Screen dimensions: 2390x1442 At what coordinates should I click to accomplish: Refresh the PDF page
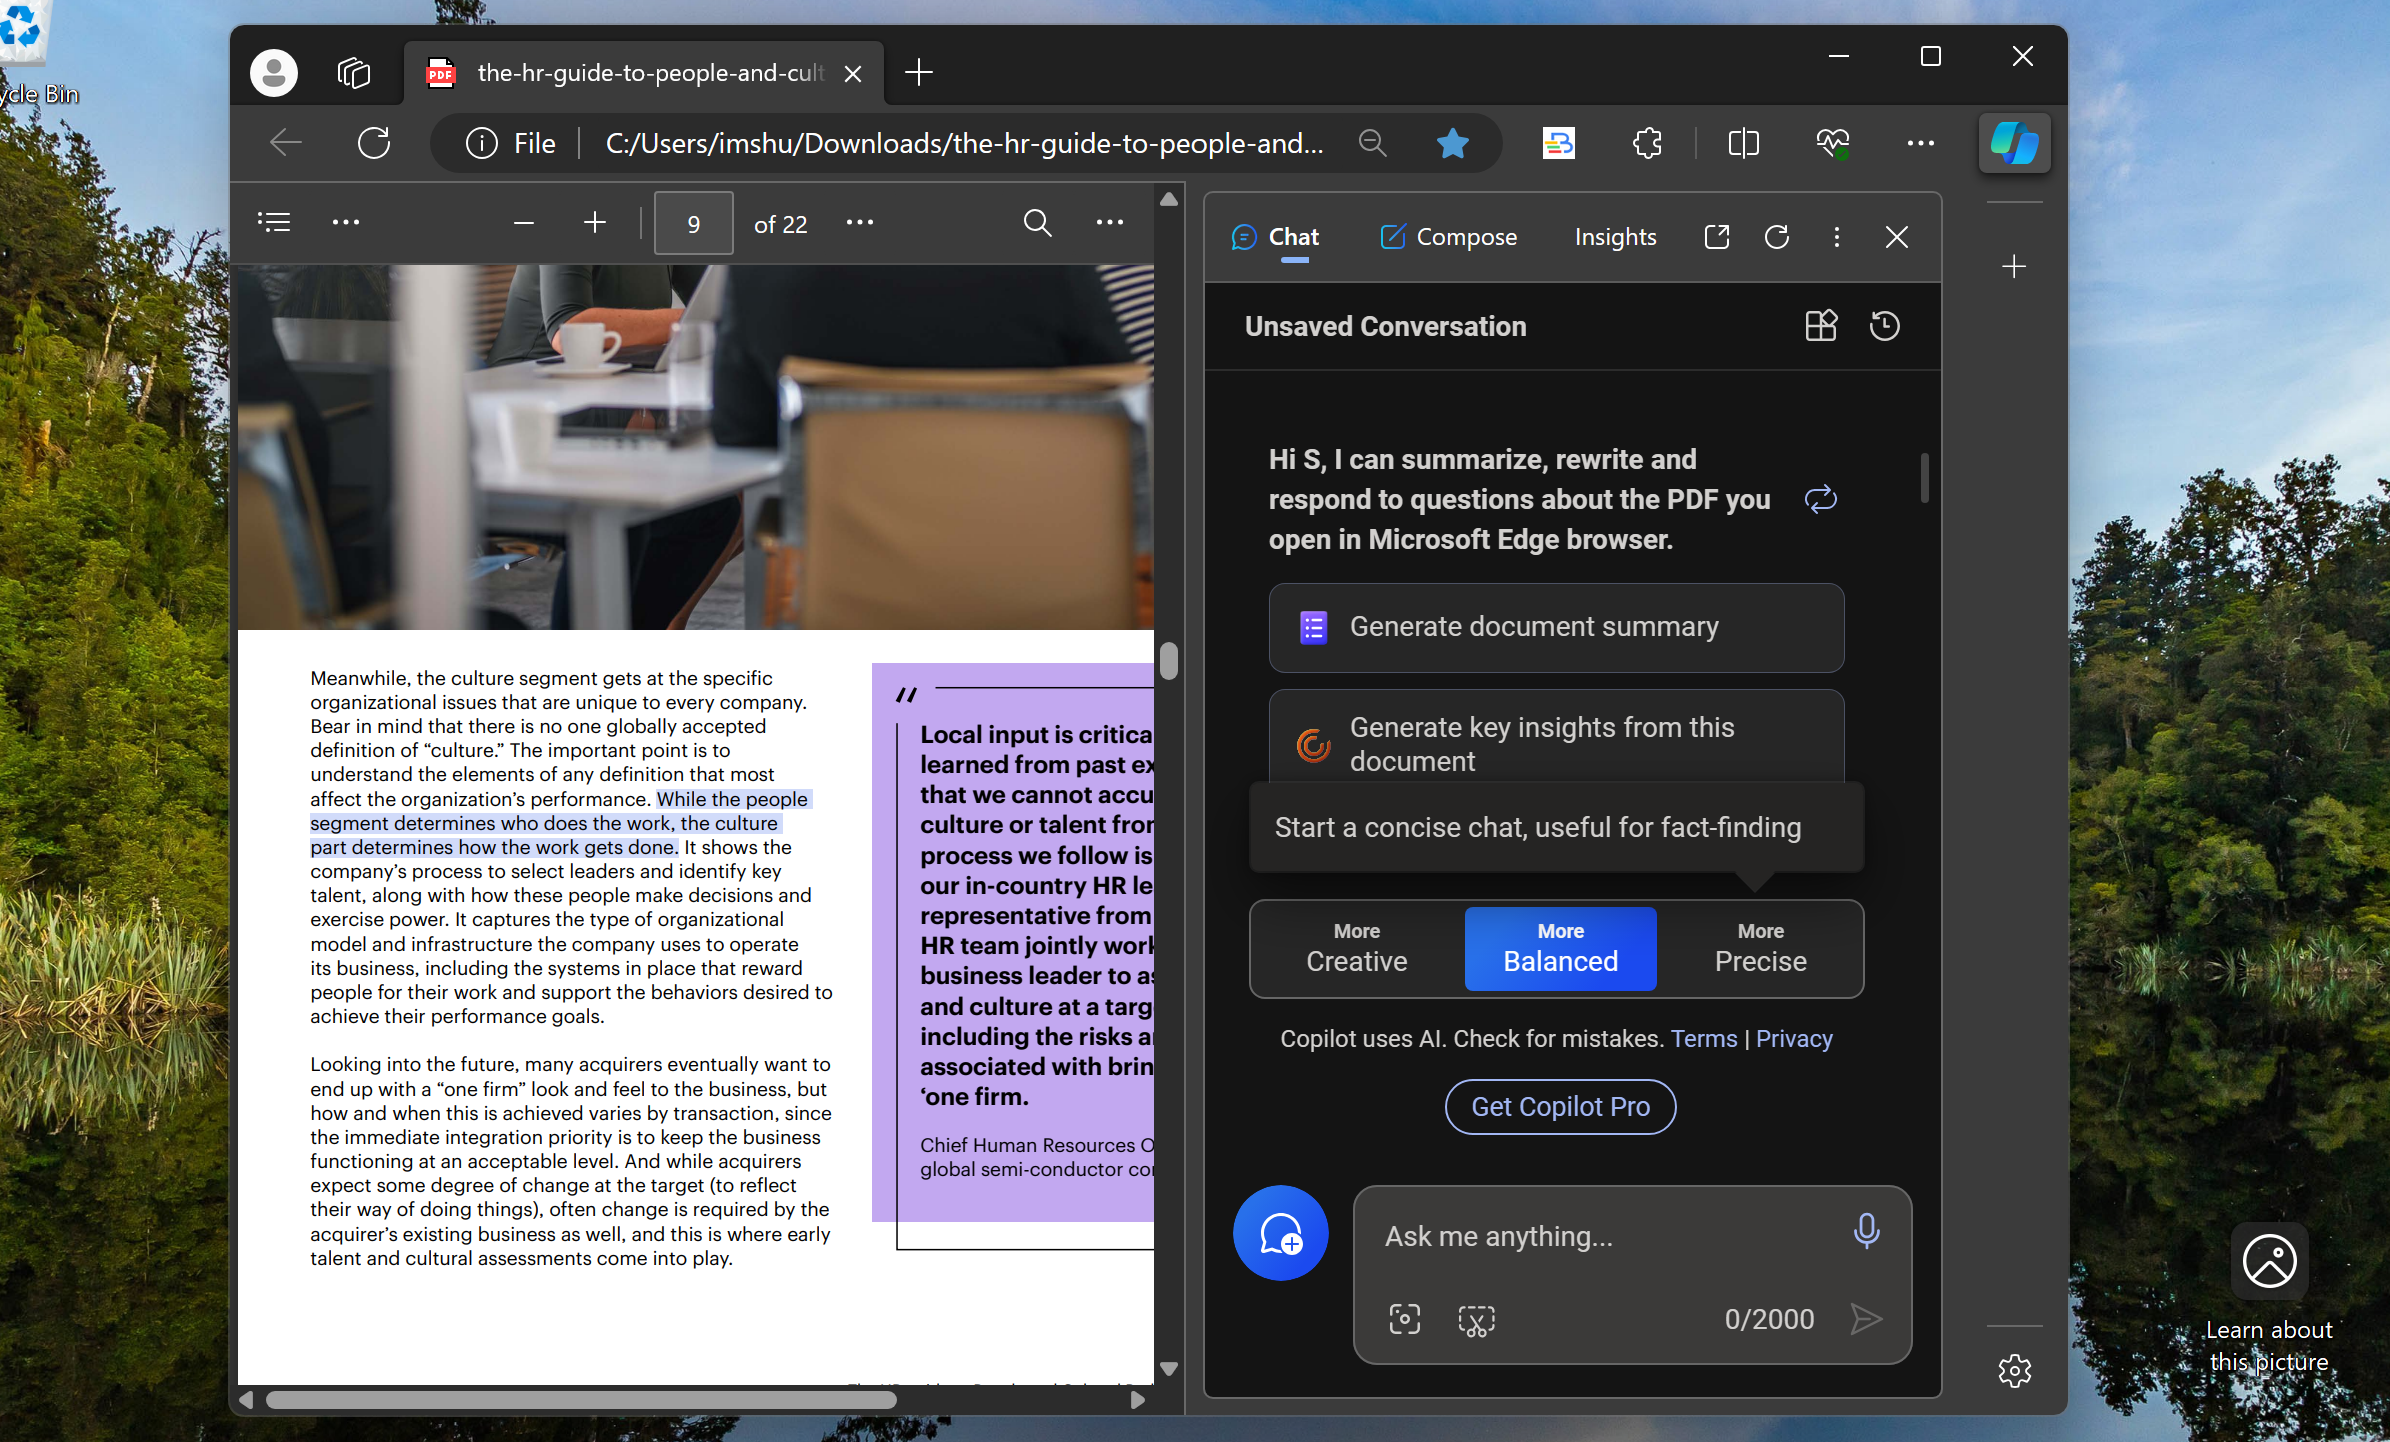coord(374,143)
